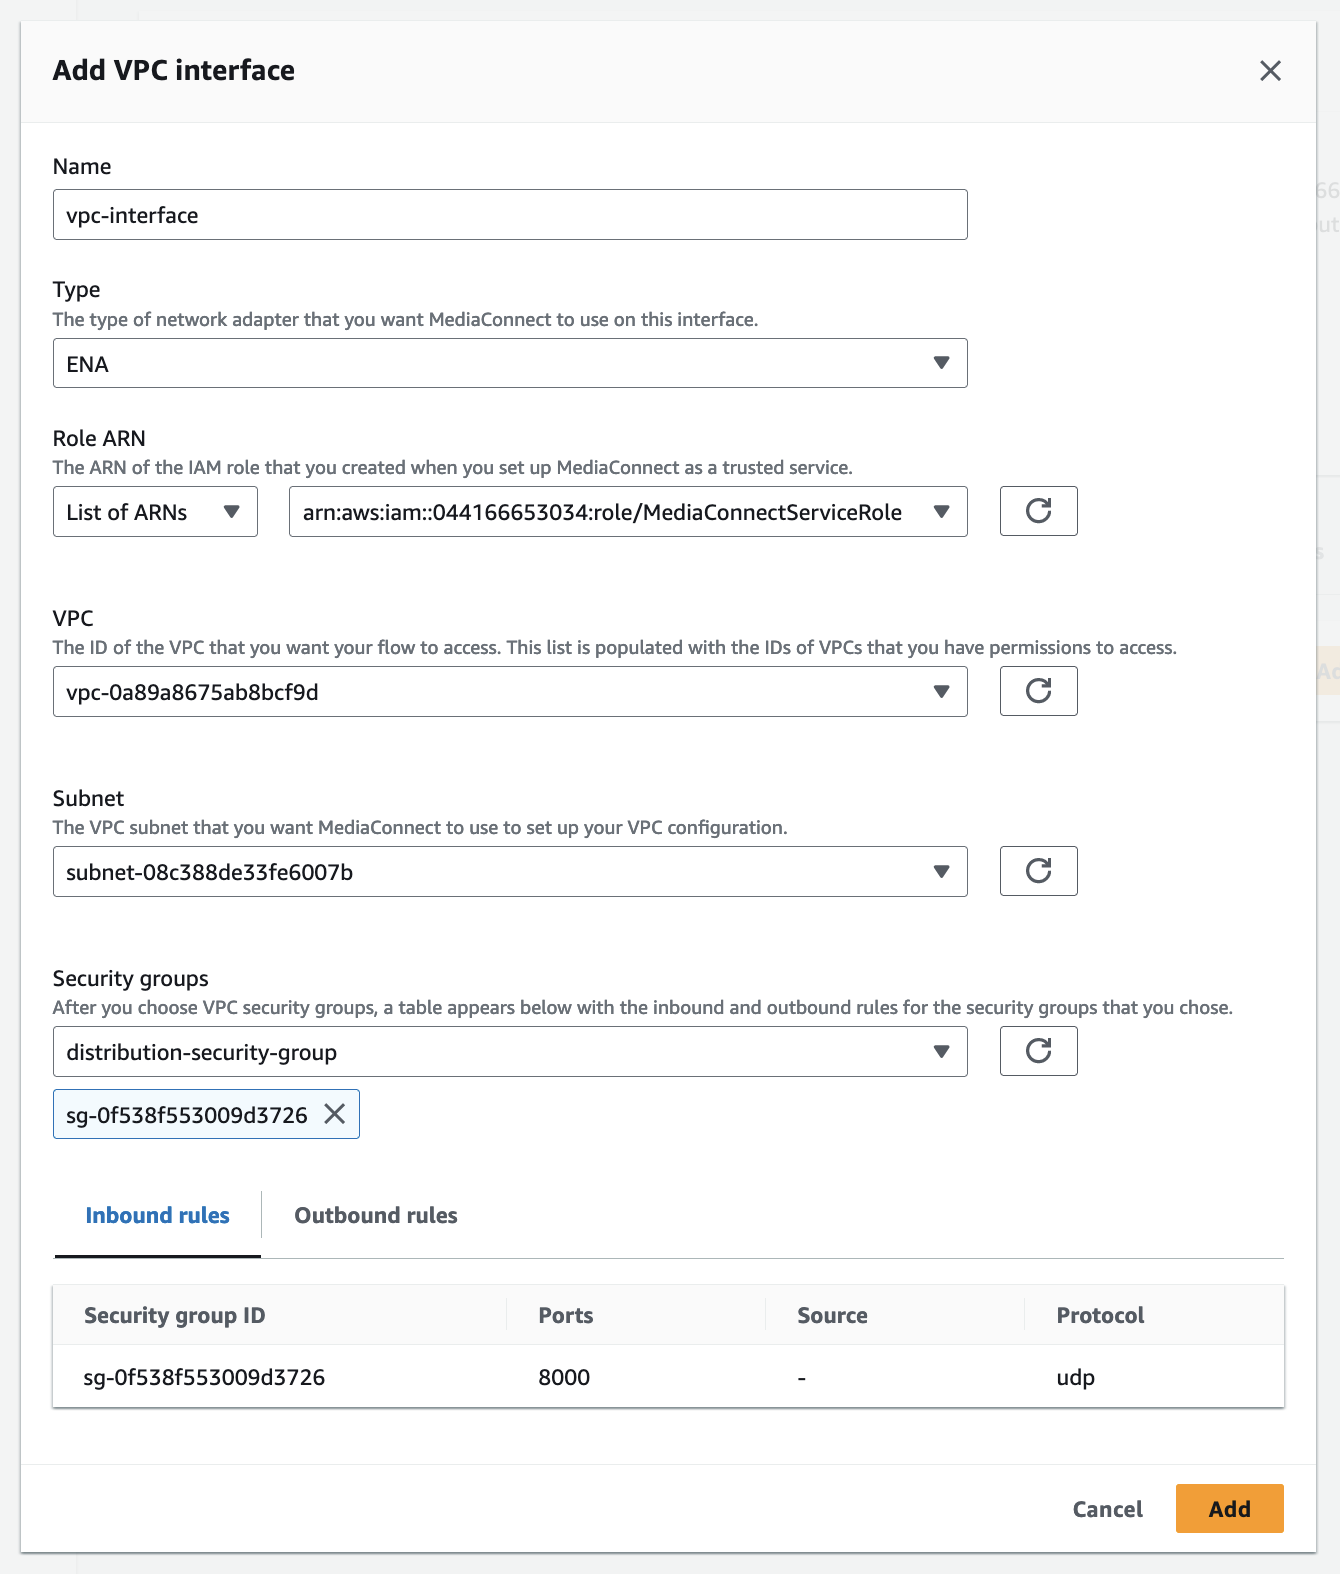Refresh the Role ARN list

click(x=1038, y=511)
